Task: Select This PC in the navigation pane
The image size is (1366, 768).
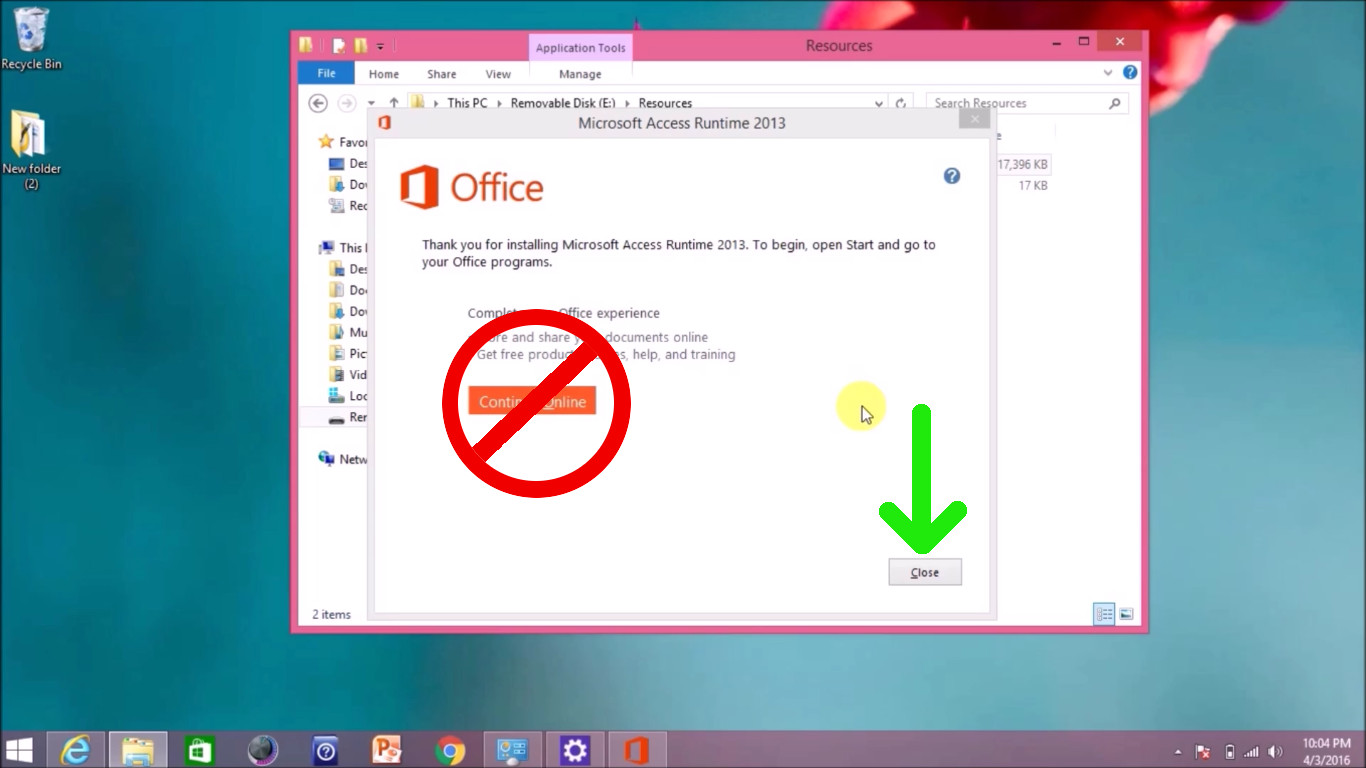Action: tap(343, 247)
